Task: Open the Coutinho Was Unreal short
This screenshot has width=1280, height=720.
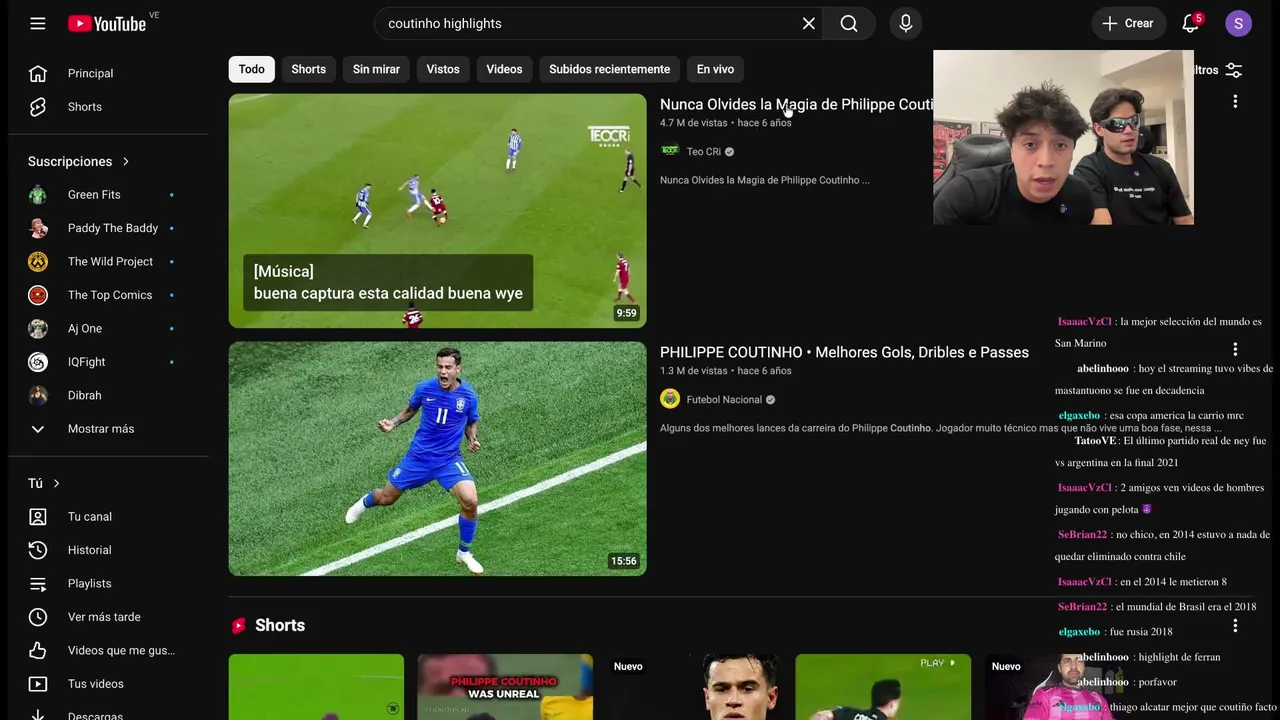Action: click(x=505, y=687)
